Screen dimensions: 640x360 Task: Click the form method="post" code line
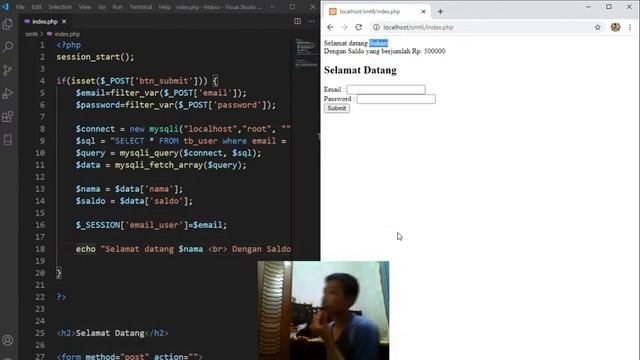[x=129, y=356]
